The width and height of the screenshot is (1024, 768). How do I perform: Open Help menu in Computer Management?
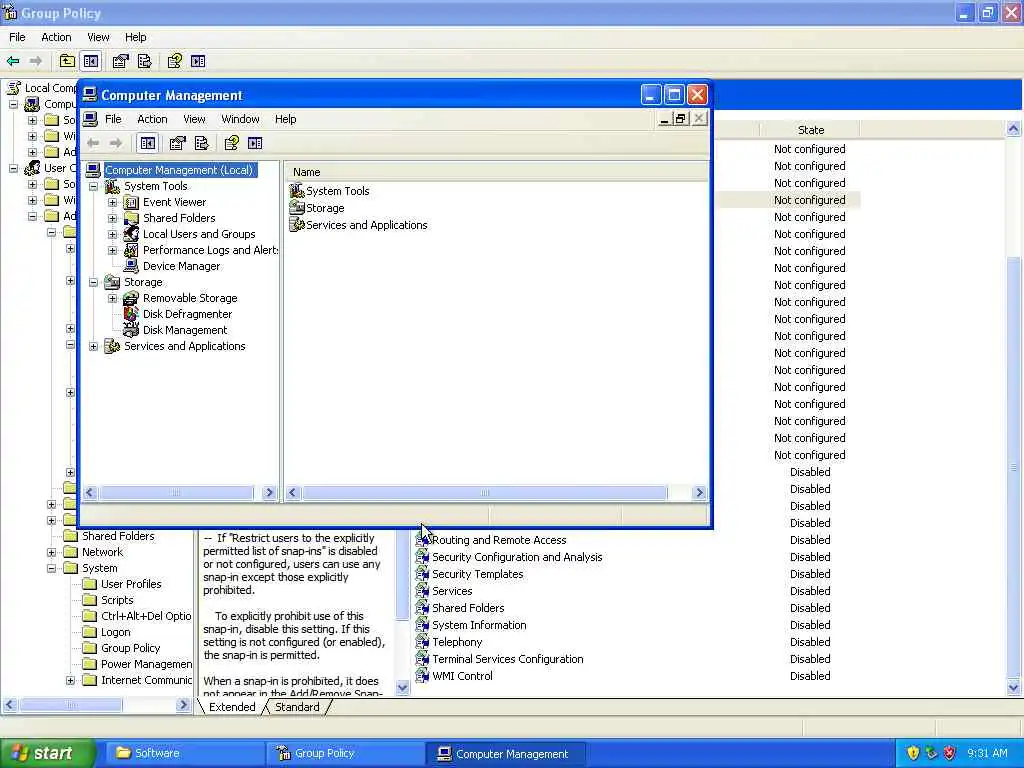[x=285, y=119]
